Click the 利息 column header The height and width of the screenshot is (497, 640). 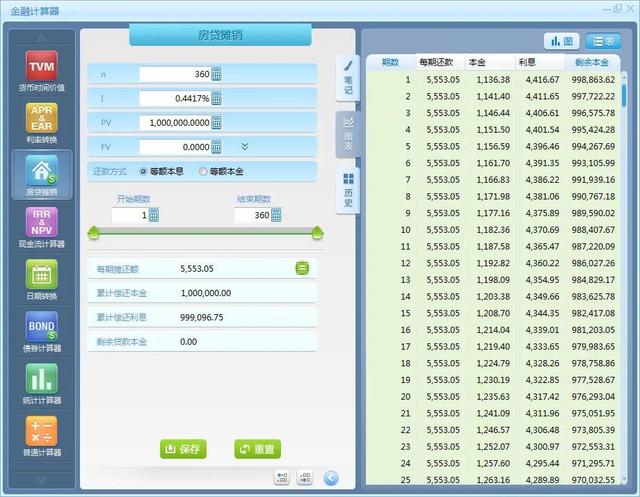(539, 62)
